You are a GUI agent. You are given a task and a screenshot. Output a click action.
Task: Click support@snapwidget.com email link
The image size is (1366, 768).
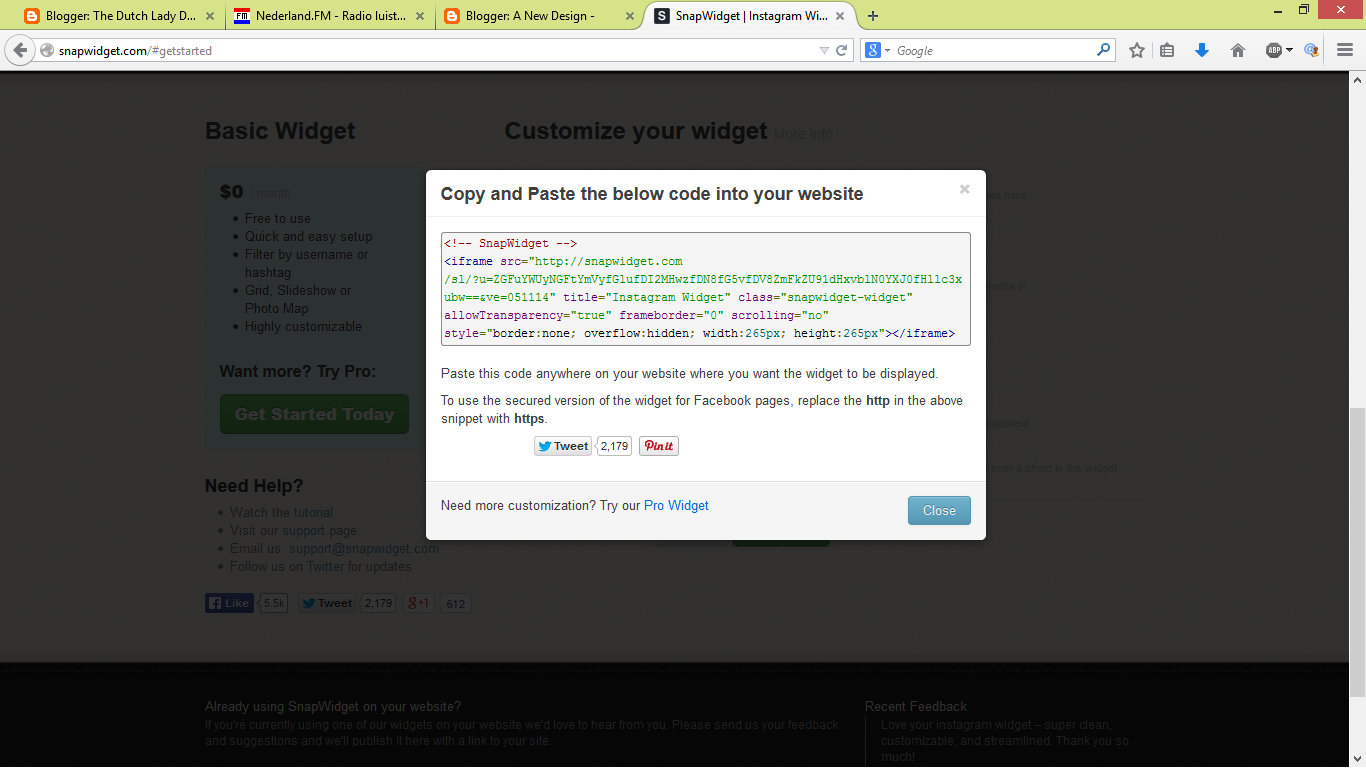[364, 549]
